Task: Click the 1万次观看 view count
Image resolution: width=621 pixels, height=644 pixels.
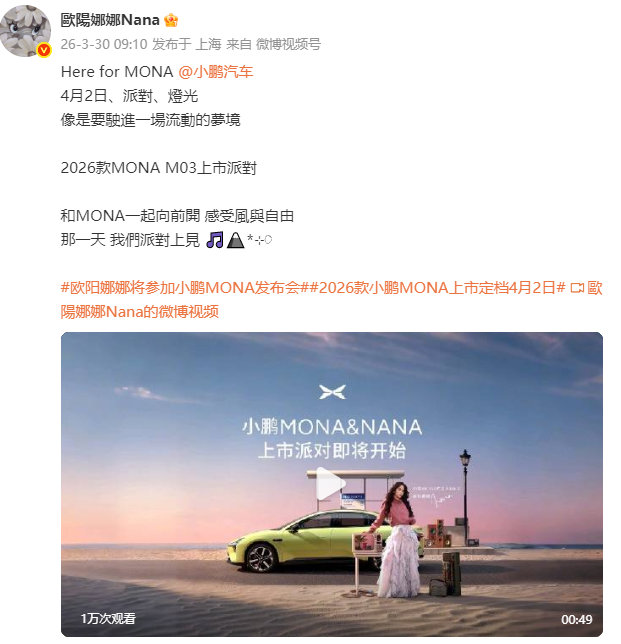Action: pyautogui.click(x=108, y=618)
